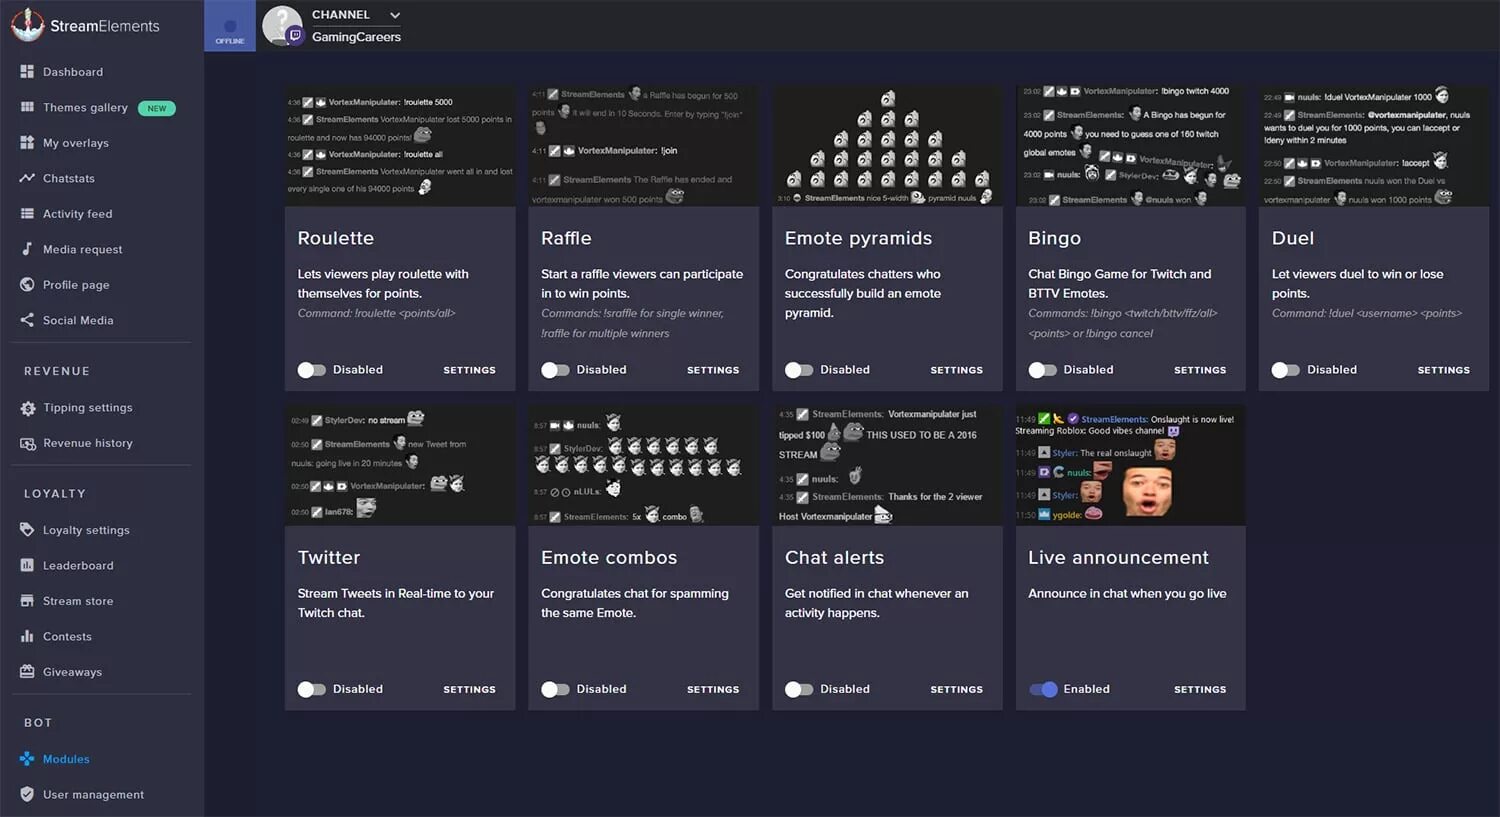This screenshot has width=1500, height=817.
Task: Click the Twitter card title
Action: pyautogui.click(x=329, y=558)
